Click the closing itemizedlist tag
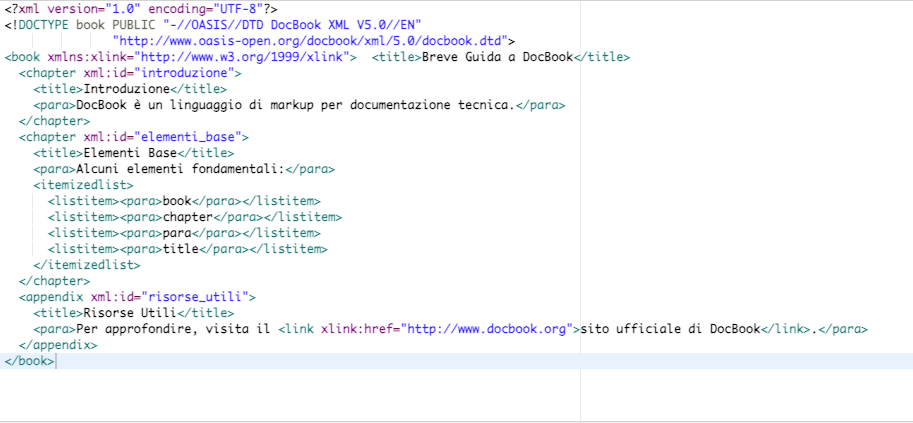913x423 pixels. (x=87, y=265)
